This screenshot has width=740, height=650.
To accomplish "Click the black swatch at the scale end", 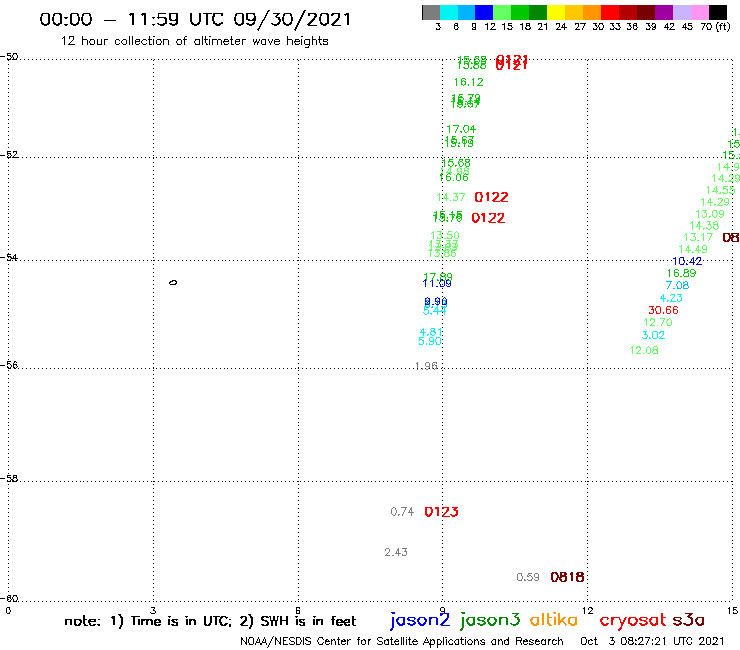I will (x=718, y=12).
